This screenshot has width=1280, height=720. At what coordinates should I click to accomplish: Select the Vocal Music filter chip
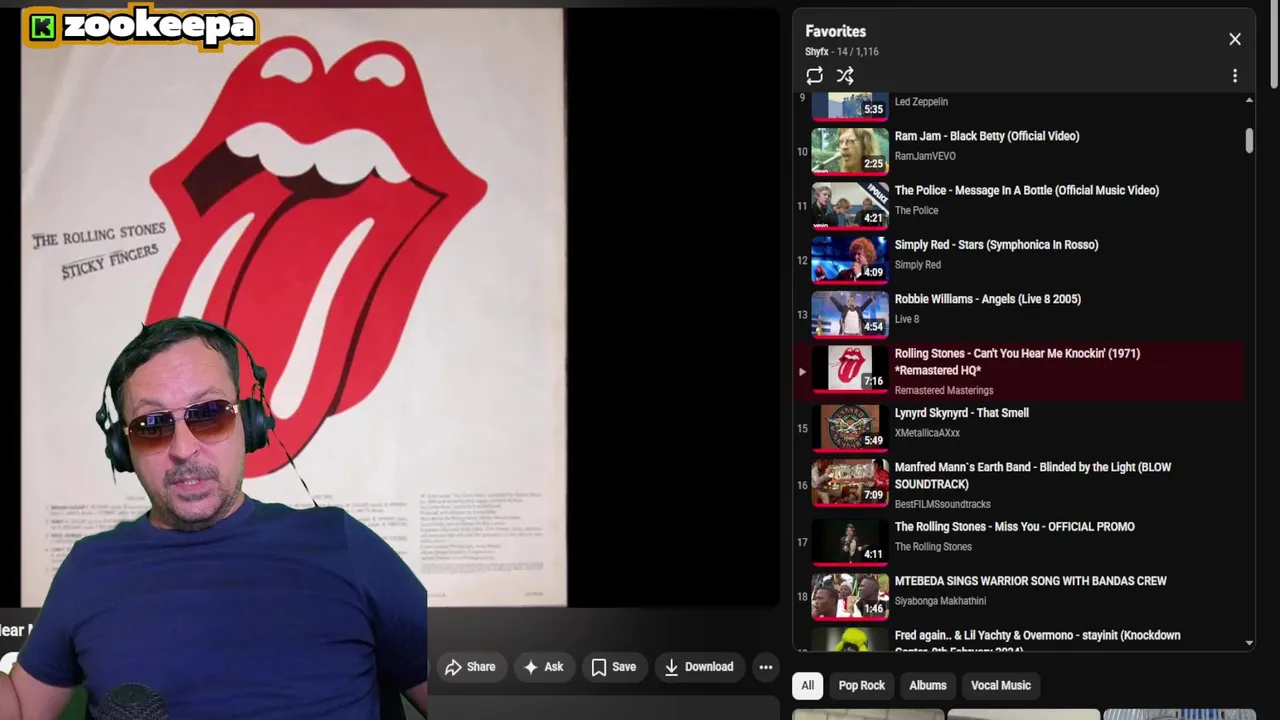[x=1000, y=685]
